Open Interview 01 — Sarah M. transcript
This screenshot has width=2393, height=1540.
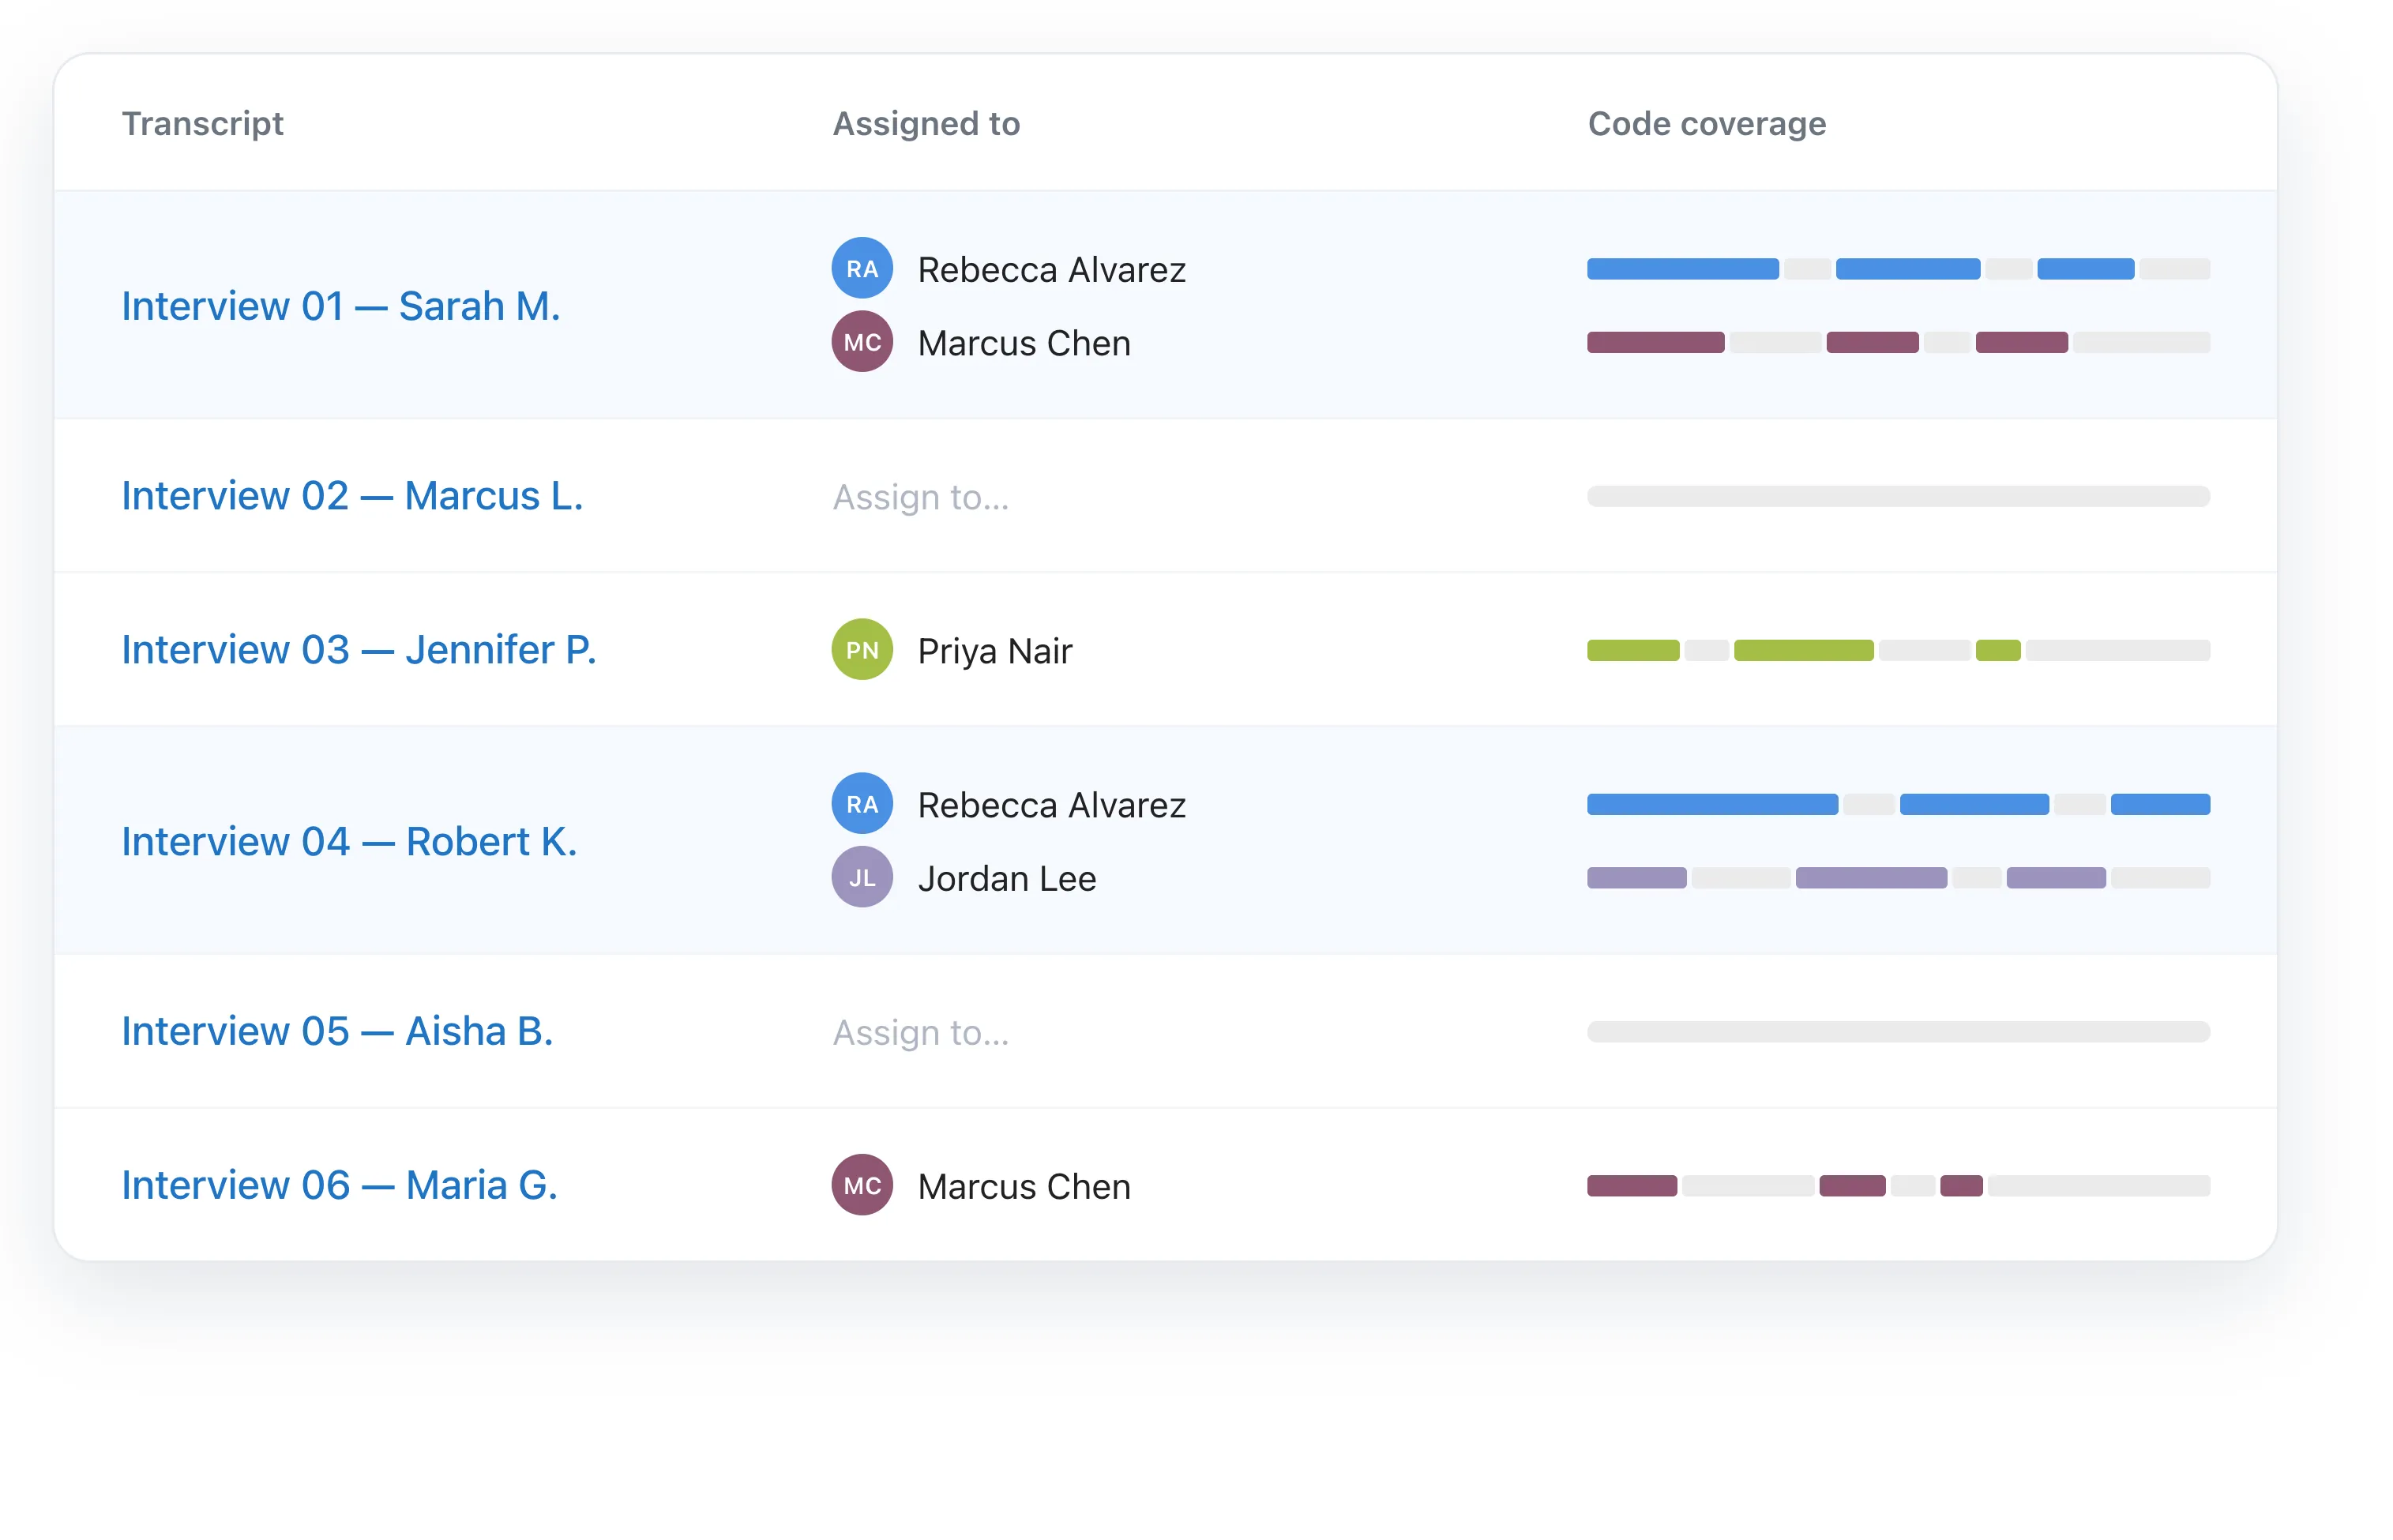pyautogui.click(x=340, y=306)
